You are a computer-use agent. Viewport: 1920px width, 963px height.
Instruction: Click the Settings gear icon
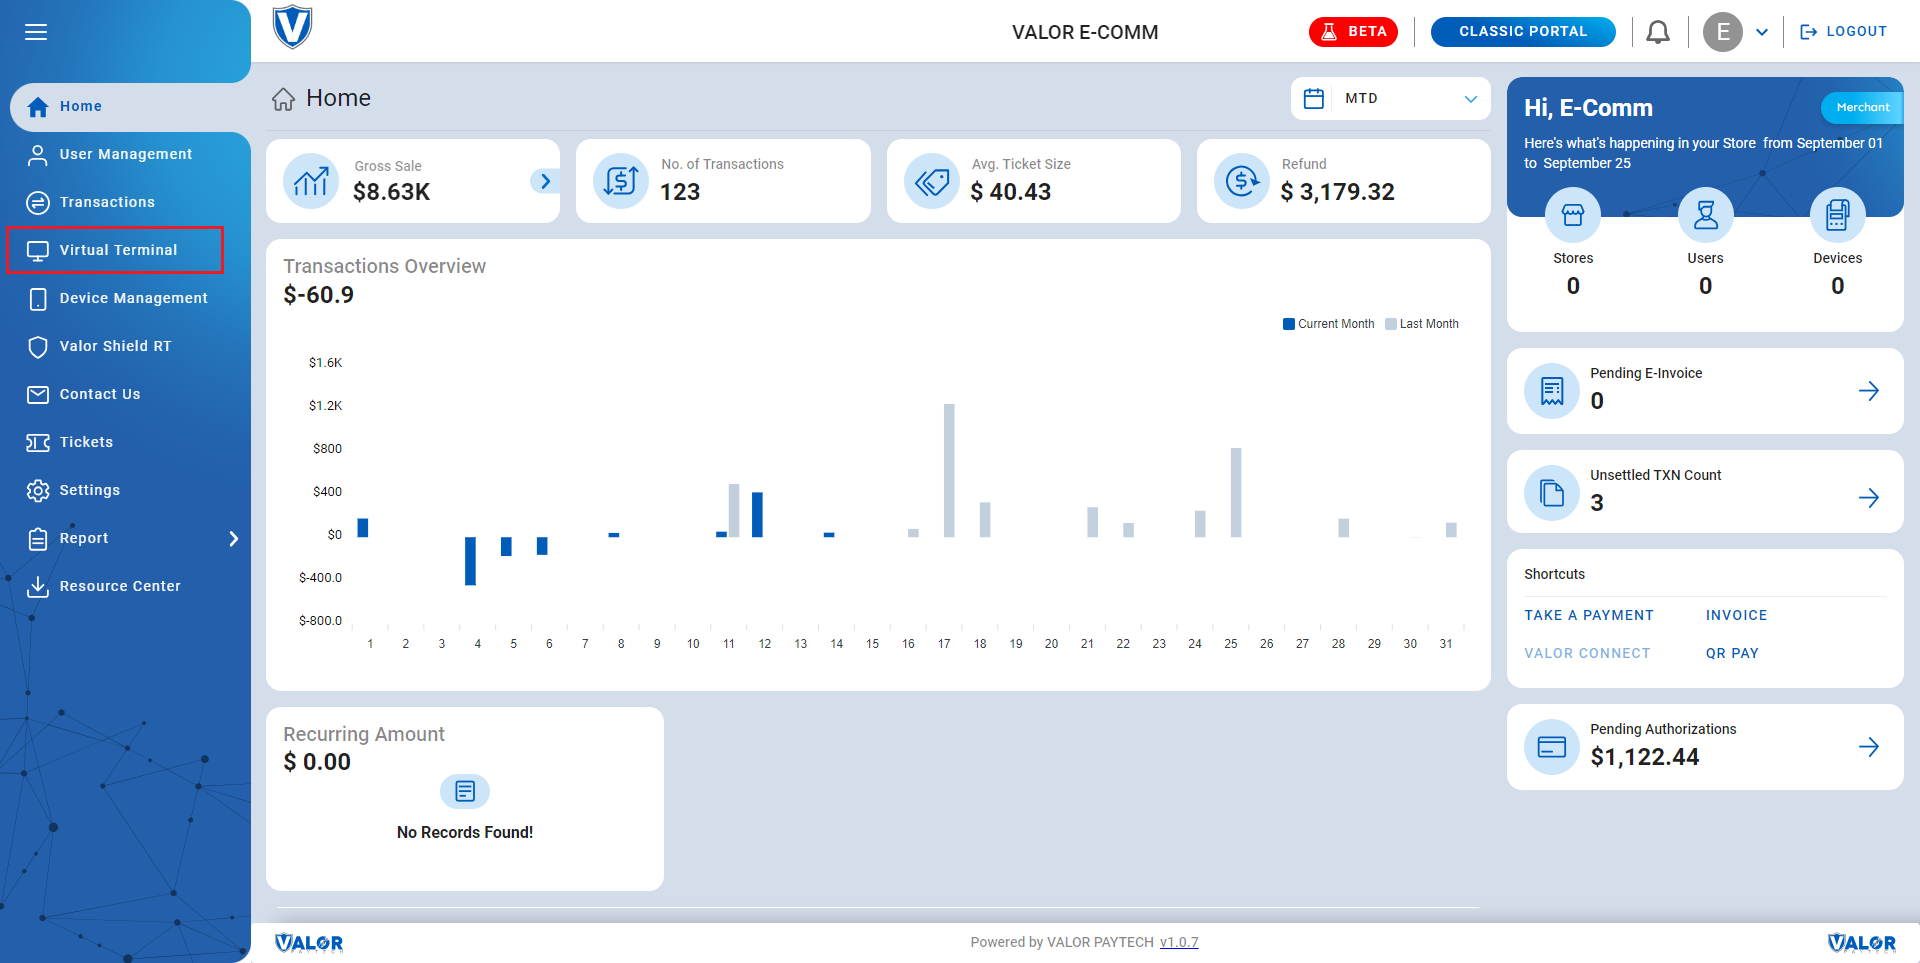click(38, 490)
